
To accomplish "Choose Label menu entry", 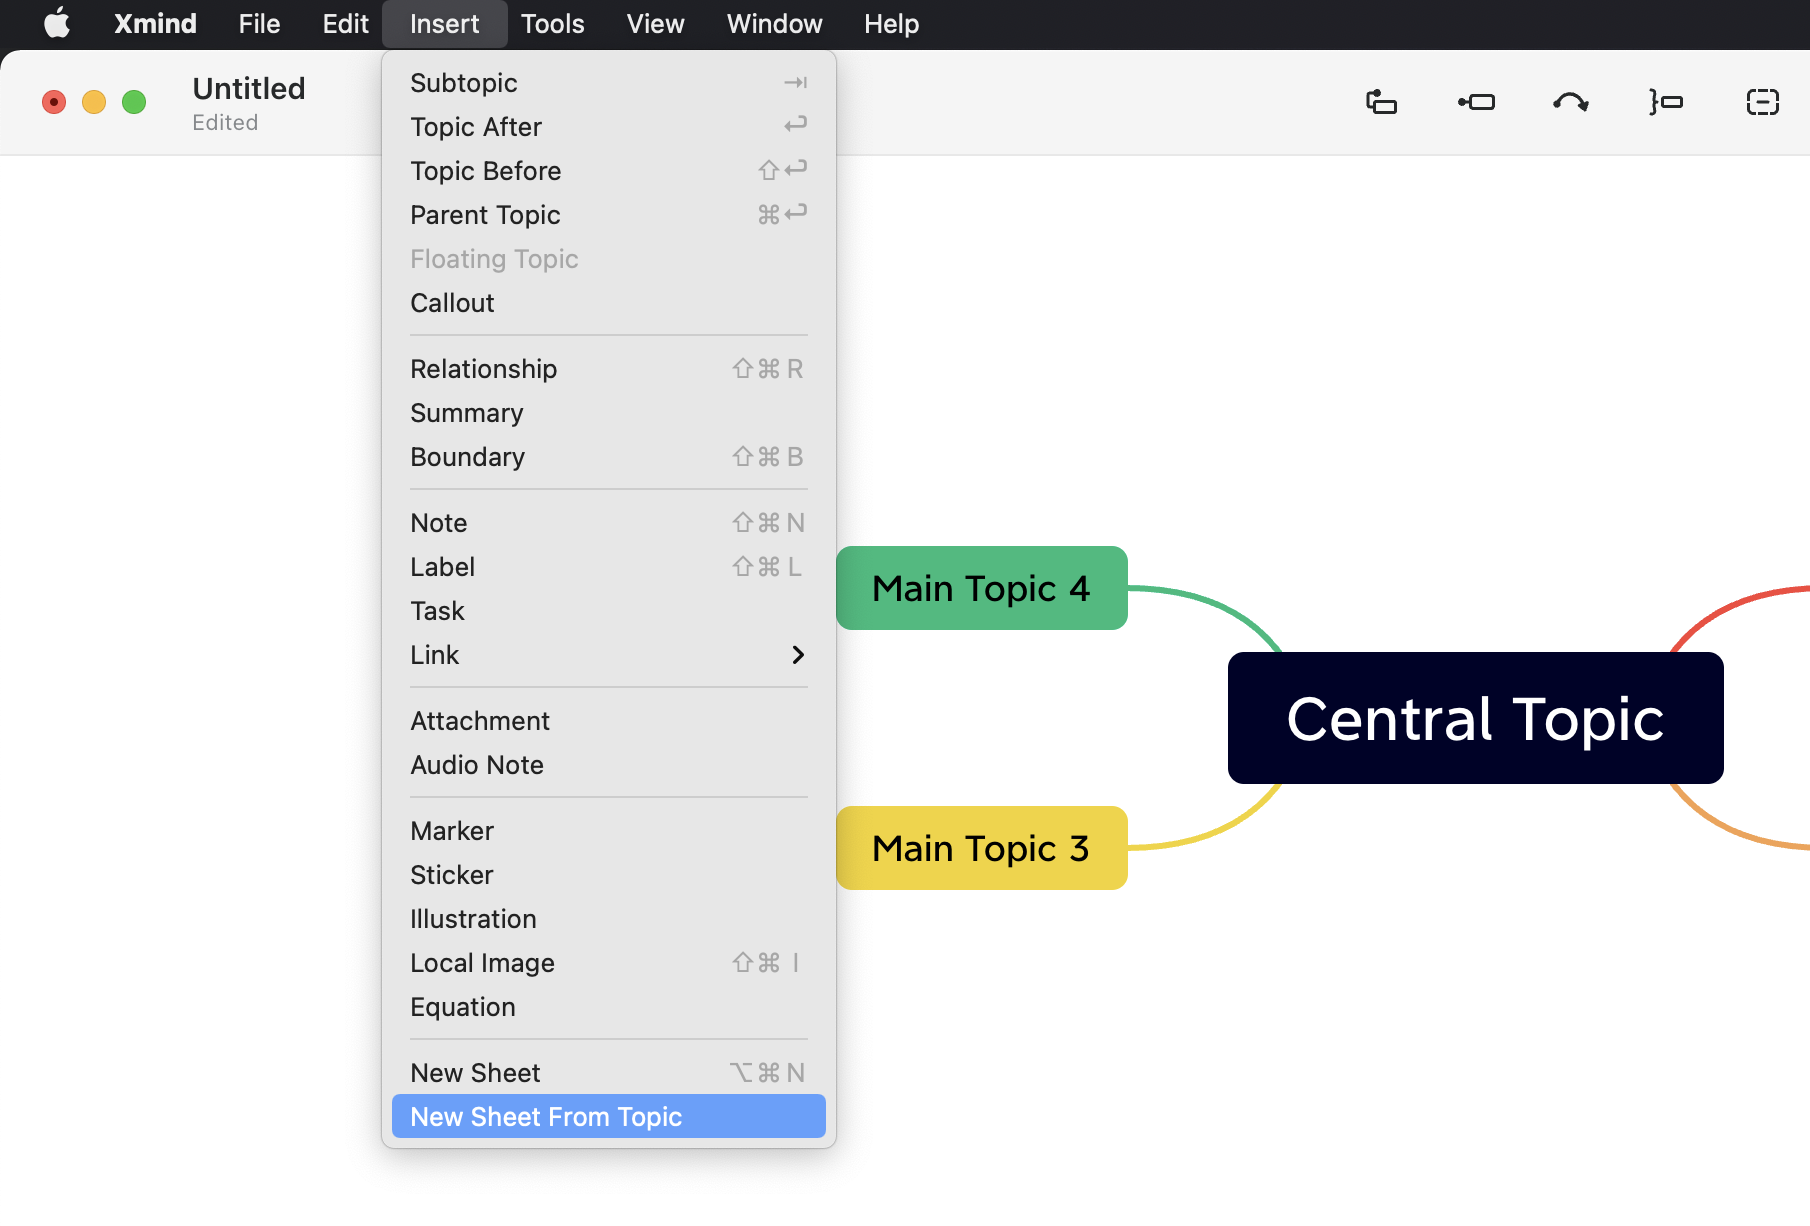I will pyautogui.click(x=609, y=567).
